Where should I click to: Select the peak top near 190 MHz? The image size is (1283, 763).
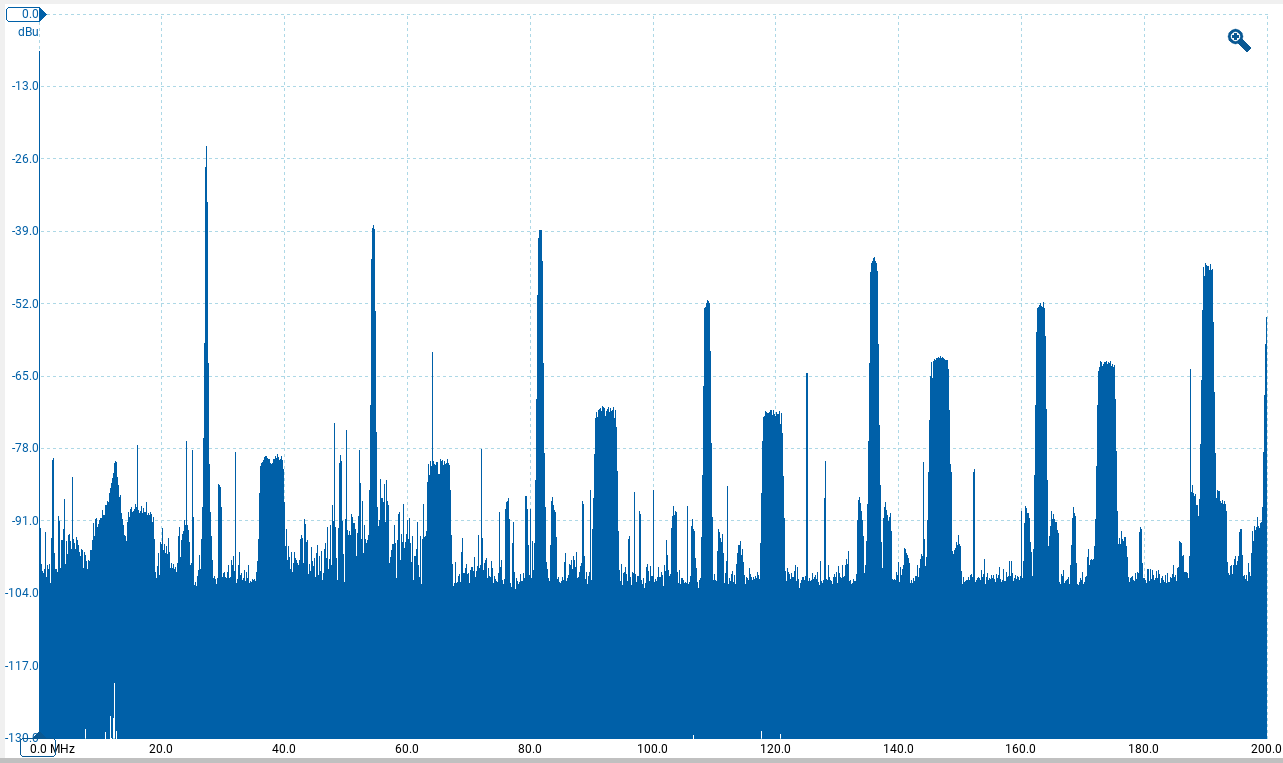pyautogui.click(x=1208, y=267)
